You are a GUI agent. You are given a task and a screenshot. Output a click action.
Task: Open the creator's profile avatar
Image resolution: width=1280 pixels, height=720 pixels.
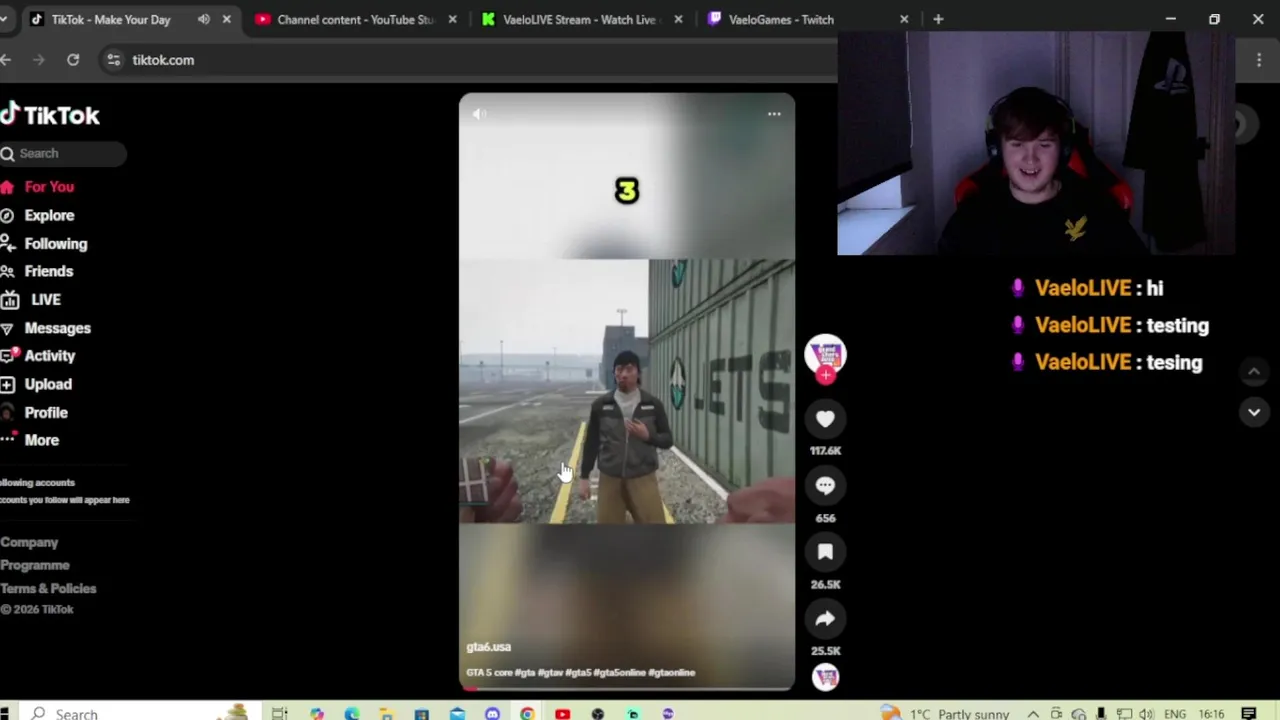click(x=825, y=354)
